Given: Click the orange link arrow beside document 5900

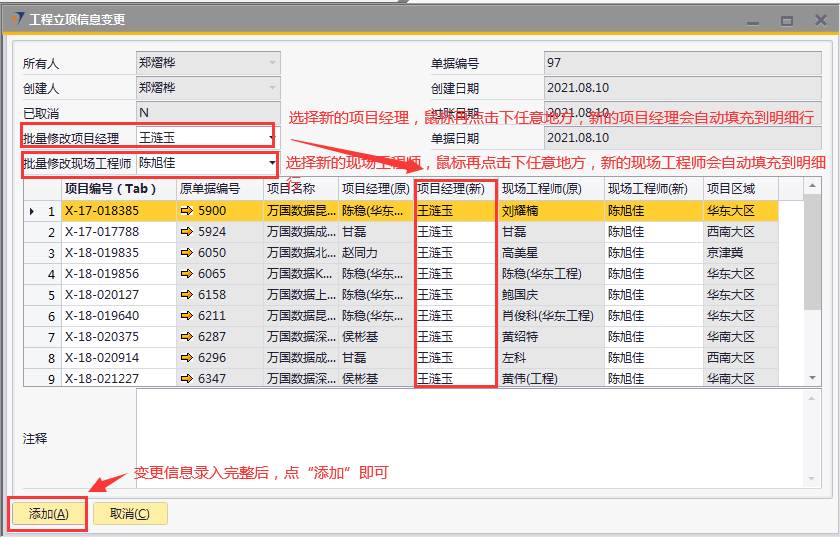Looking at the screenshot, I should tap(186, 211).
